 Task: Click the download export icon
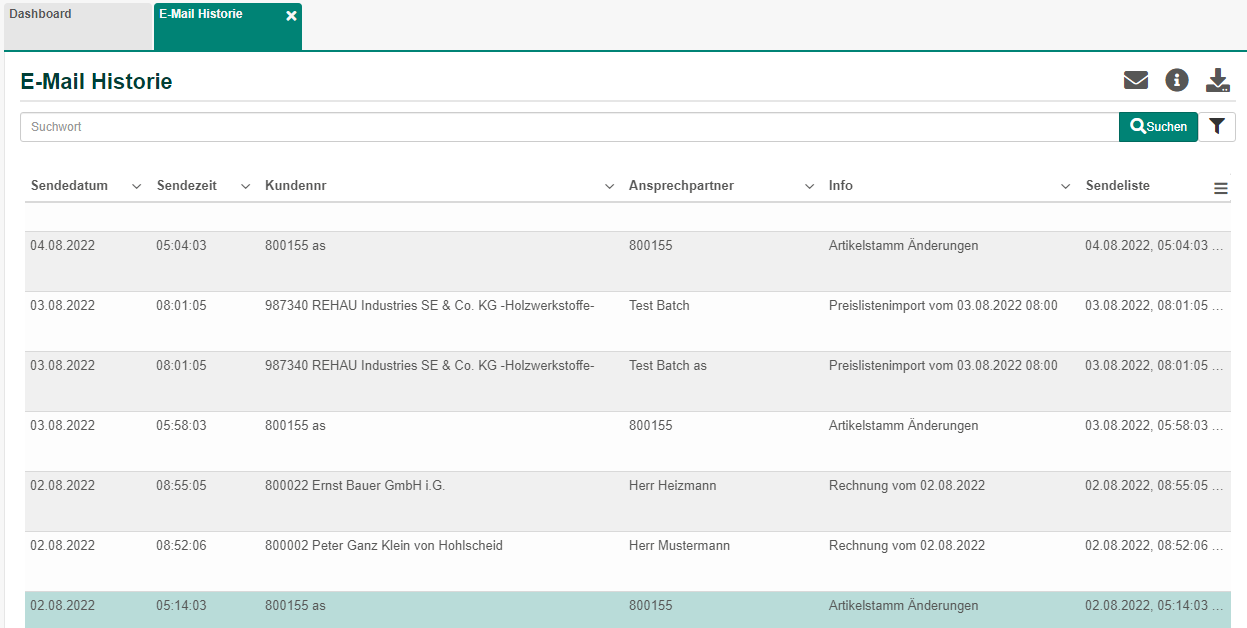click(x=1217, y=81)
